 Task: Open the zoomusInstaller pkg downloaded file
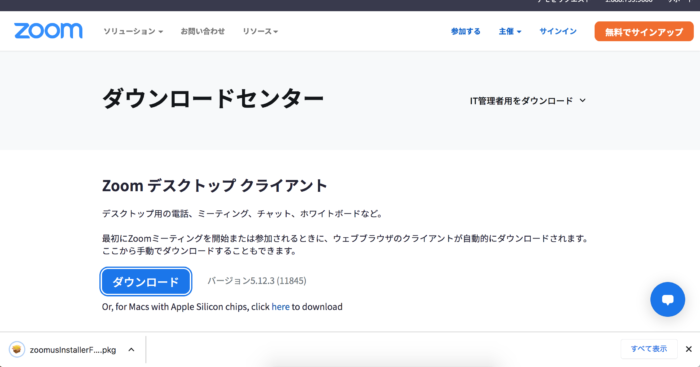pos(73,350)
